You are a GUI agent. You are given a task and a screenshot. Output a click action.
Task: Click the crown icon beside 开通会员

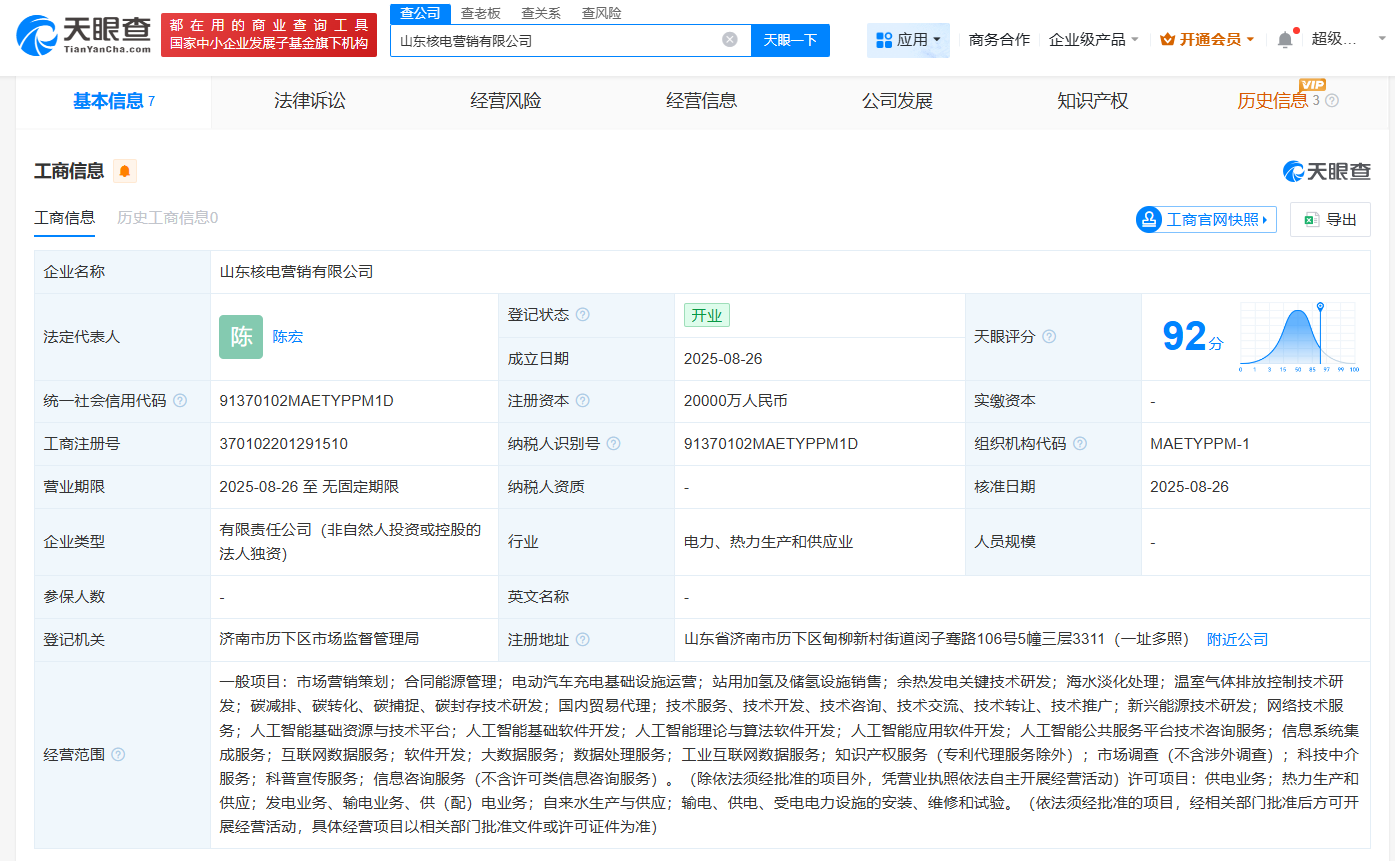1166,37
